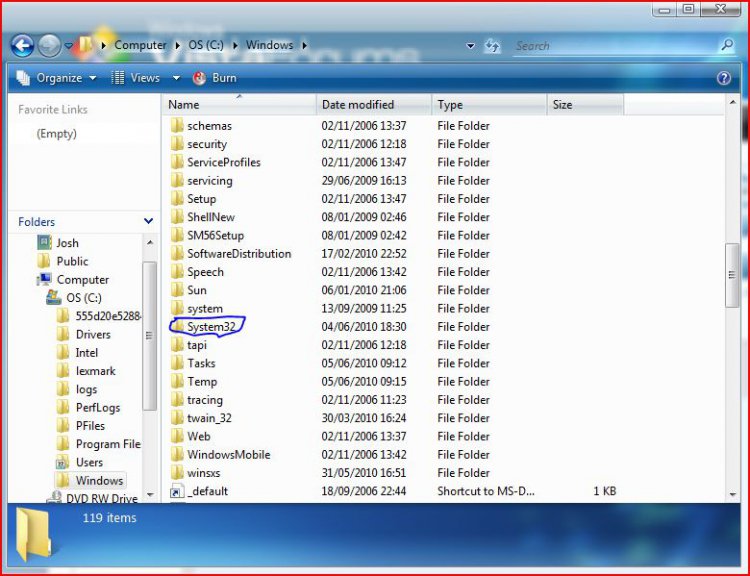Viewport: 750px width, 576px height.
Task: Click the Speech folder icon
Action: coord(177,271)
